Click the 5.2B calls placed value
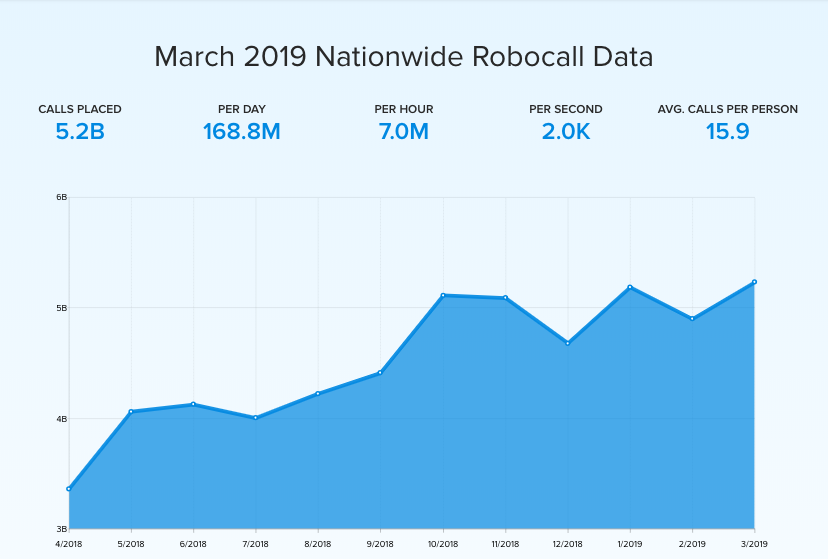Viewport: 828px width, 559px height. pos(80,131)
